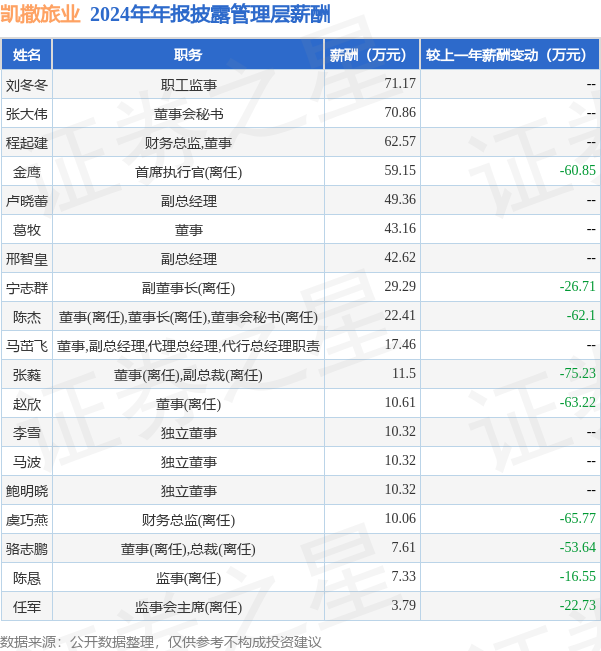The height and width of the screenshot is (651, 601).
Task: Click the 数据来源 disclaimer footer text
Action: pos(161,642)
